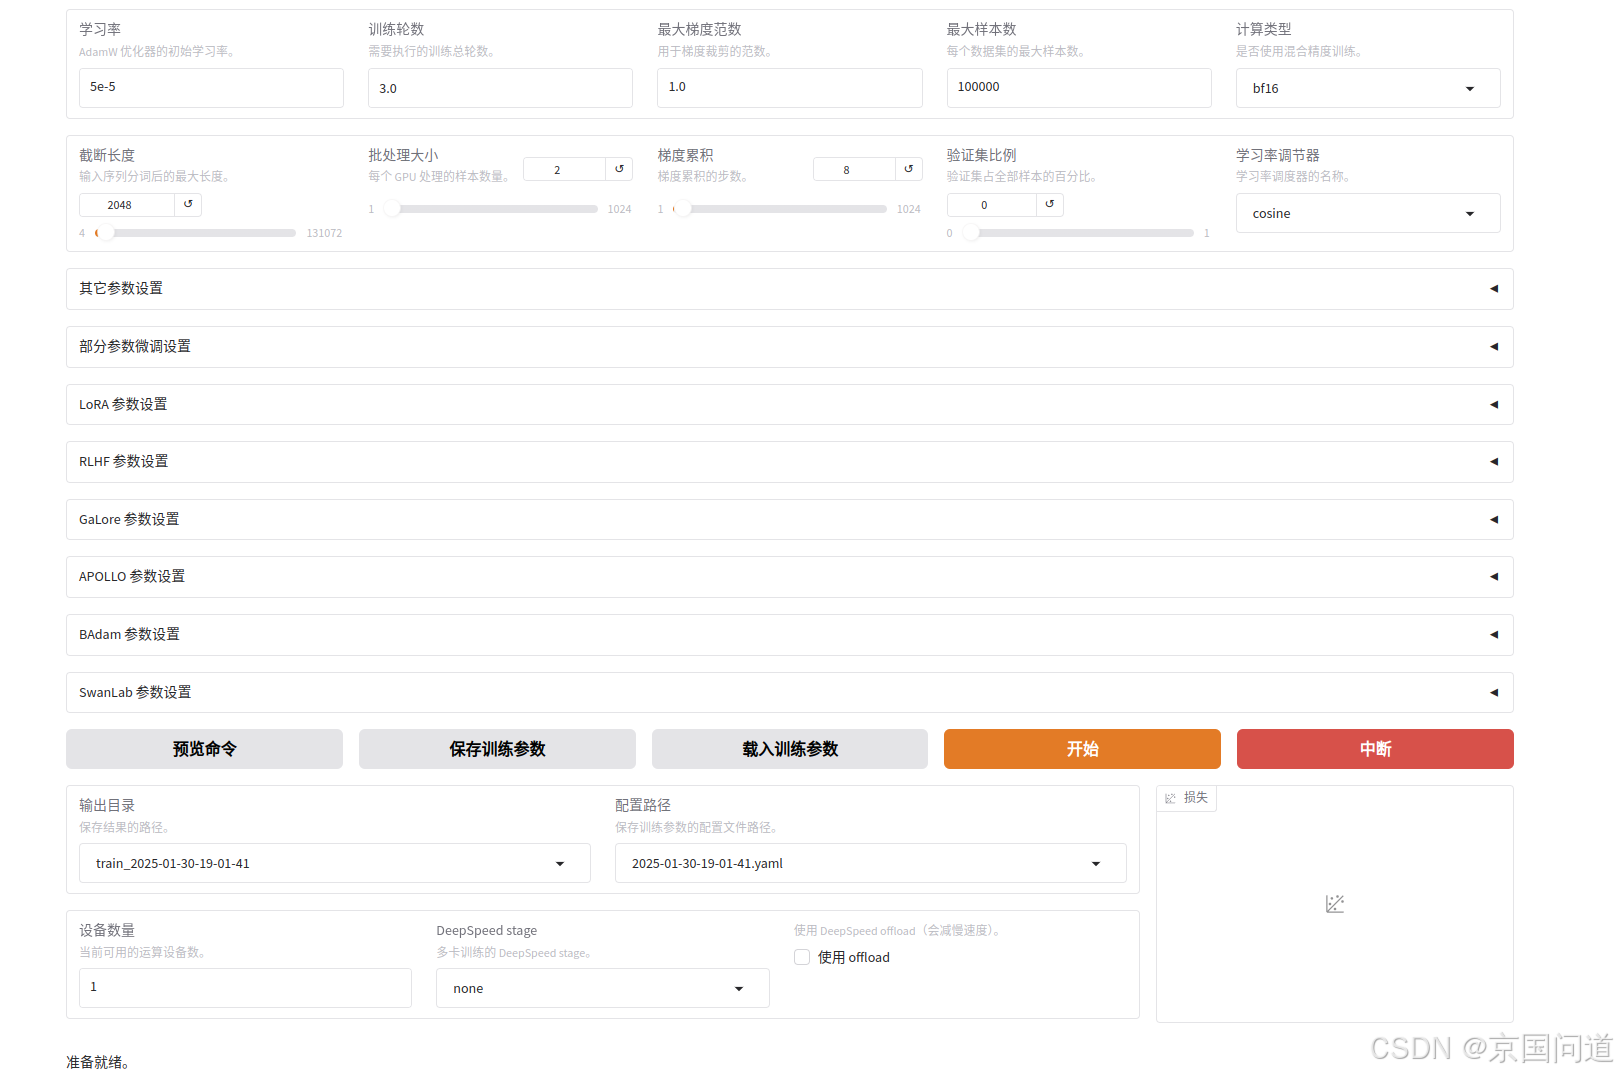Click the 最大样本数 input field
This screenshot has height=1076, width=1619.
1079,88
